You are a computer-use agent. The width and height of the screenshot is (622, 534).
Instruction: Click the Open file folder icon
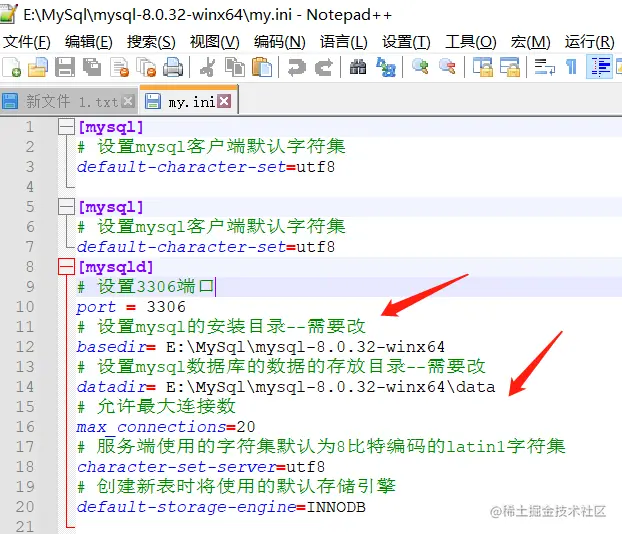pyautogui.click(x=38, y=67)
